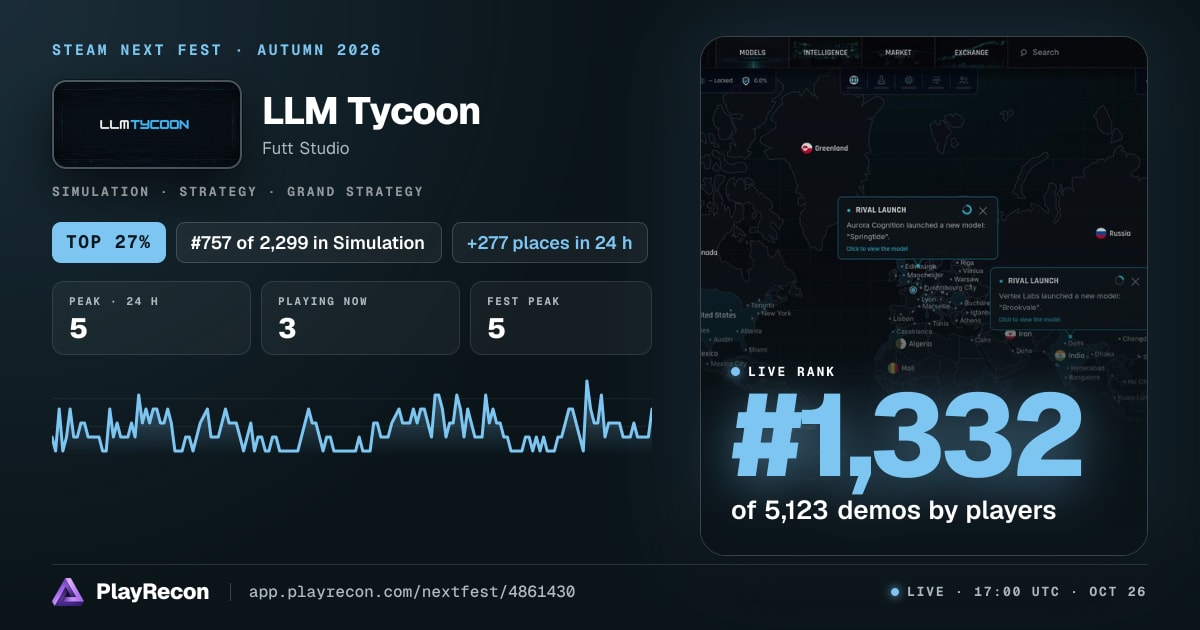Click the Futt Studio developer name

[x=306, y=148]
